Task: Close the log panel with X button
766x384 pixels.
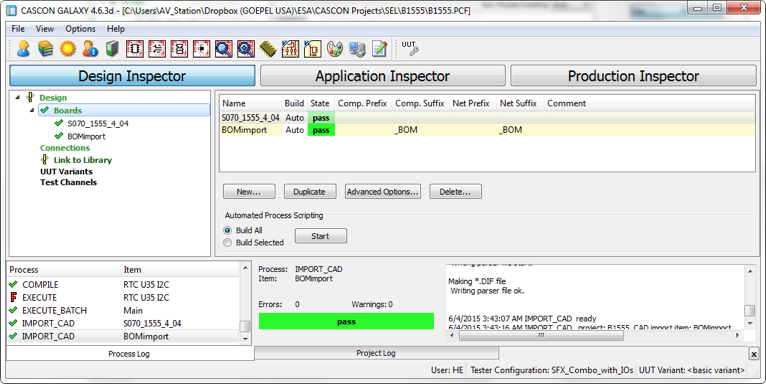Action: pos(753,354)
